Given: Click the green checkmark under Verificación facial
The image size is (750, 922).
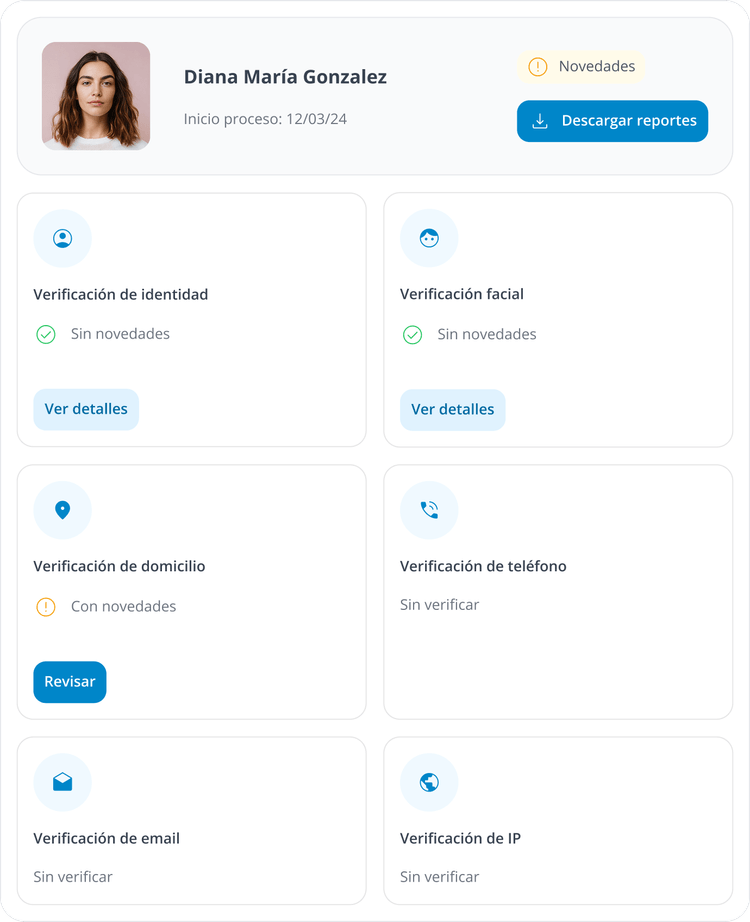Looking at the screenshot, I should click(x=412, y=335).
